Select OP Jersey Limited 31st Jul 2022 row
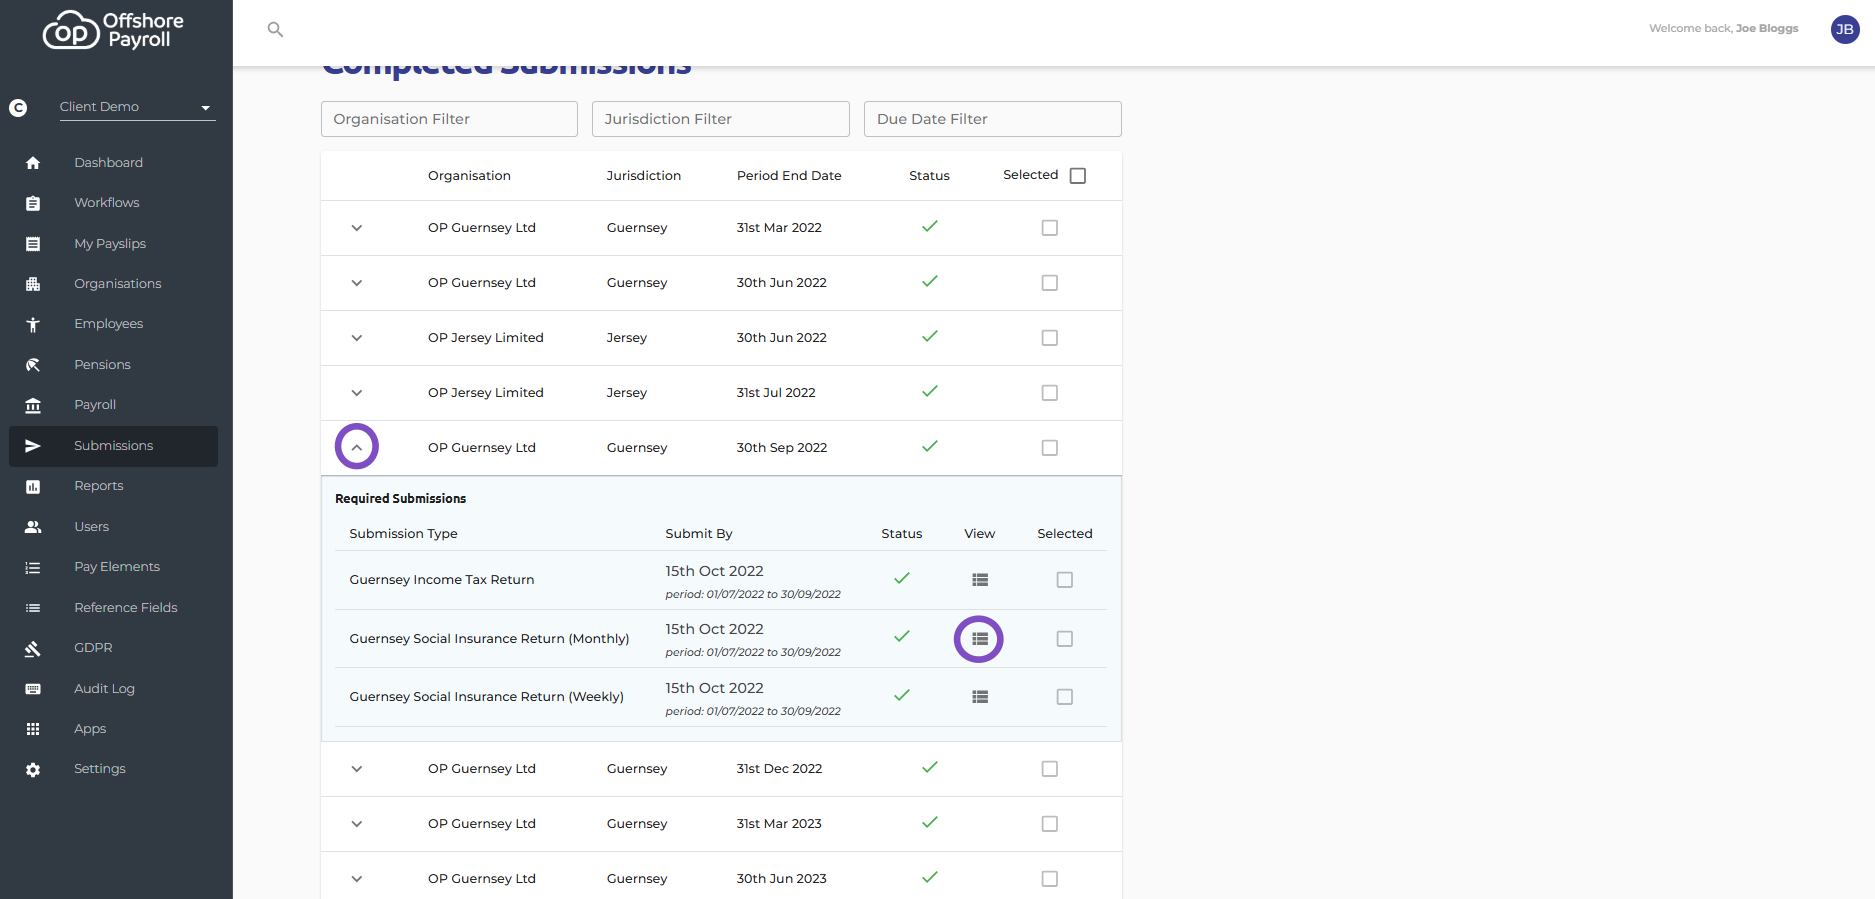The image size is (1875, 899). (1049, 393)
